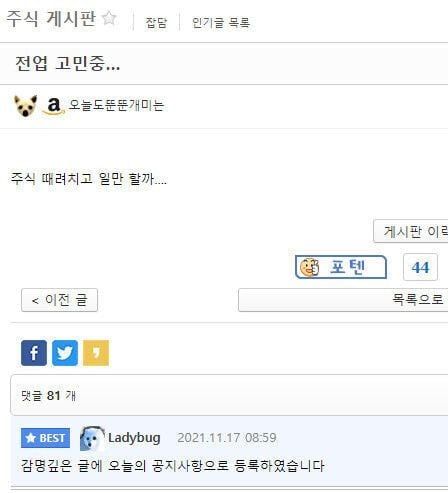Click the favorite star next to 주식 게시판
This screenshot has width=448, height=493.
coord(109,18)
